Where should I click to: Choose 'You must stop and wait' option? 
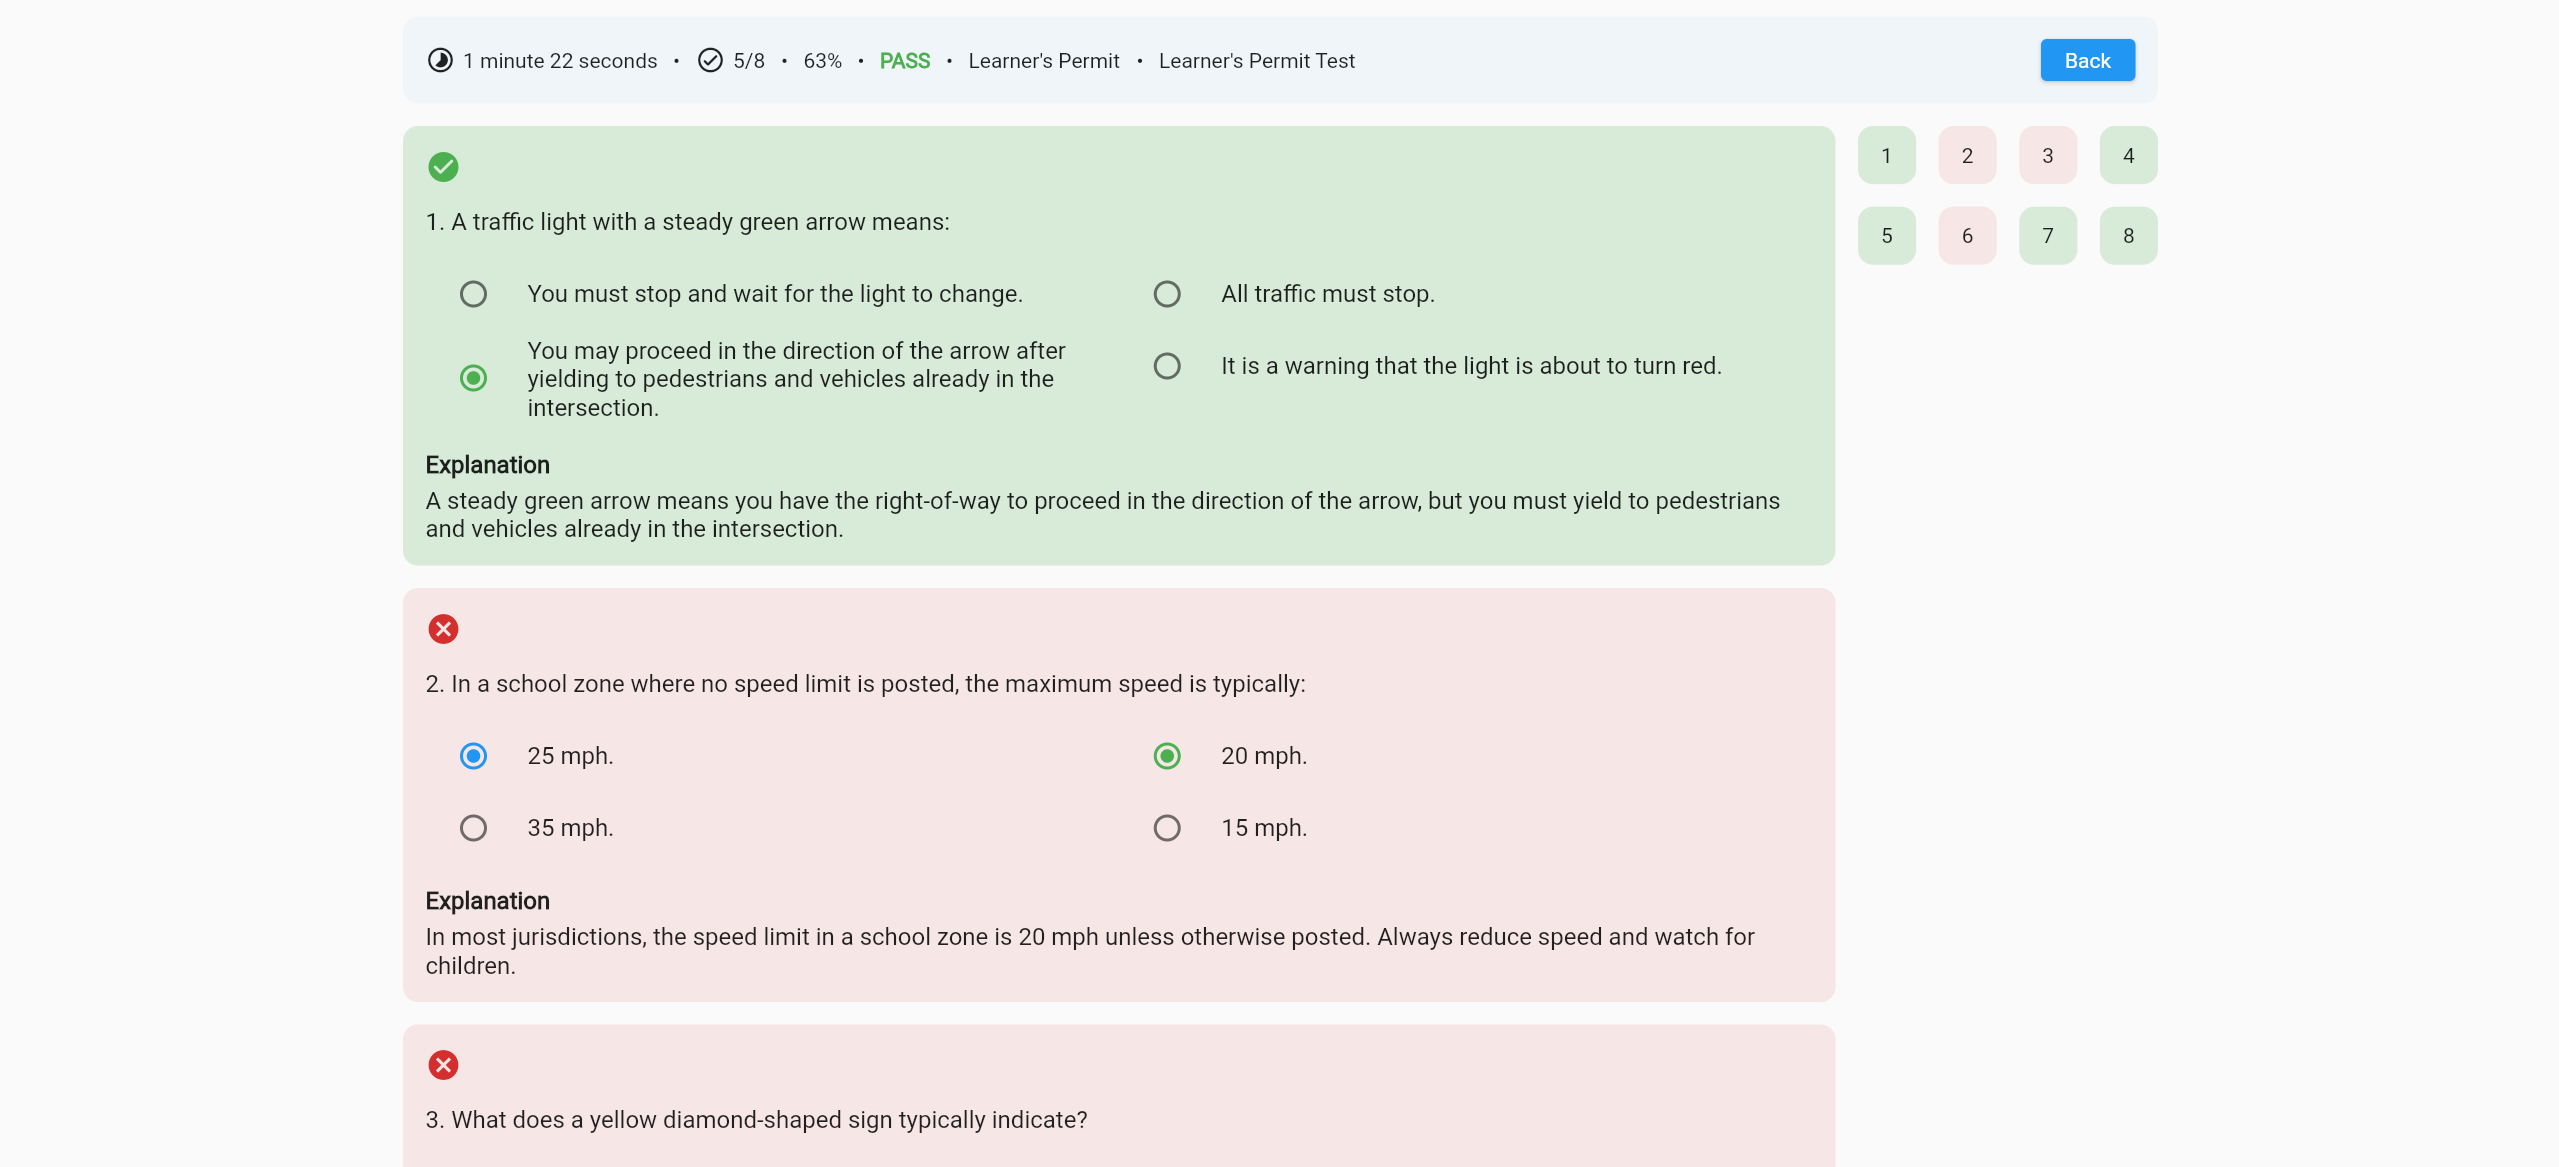point(473,294)
